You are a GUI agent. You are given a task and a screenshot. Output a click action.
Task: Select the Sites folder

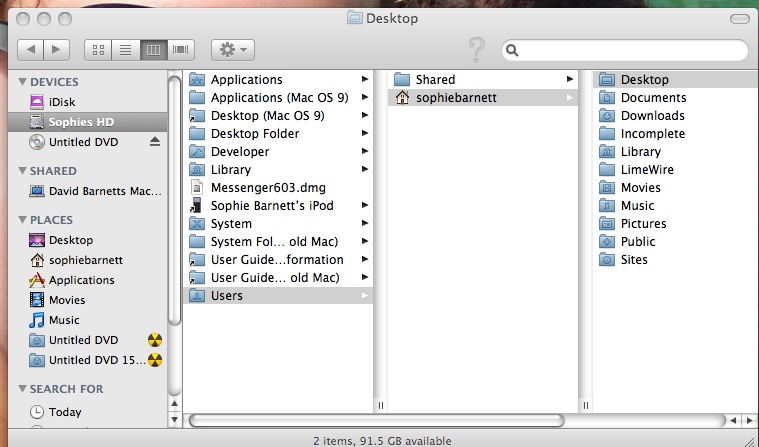(676, 260)
